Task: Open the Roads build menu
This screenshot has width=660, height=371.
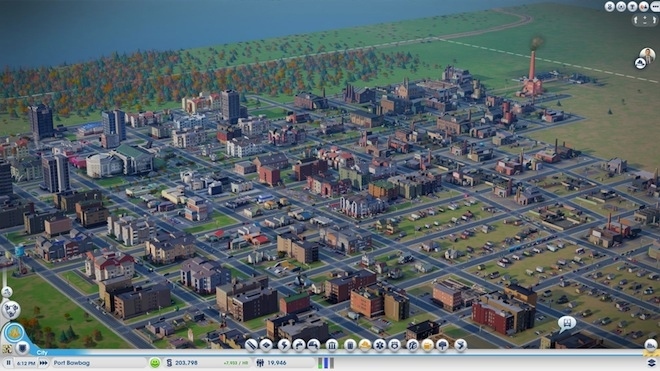Action: (251, 345)
